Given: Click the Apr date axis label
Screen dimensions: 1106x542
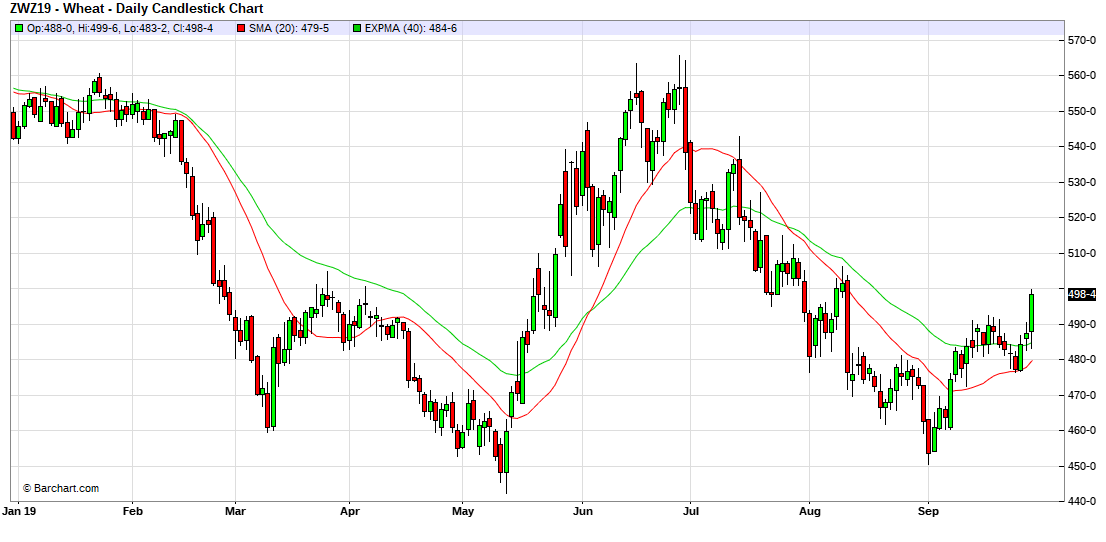Looking at the screenshot, I should 349,510.
